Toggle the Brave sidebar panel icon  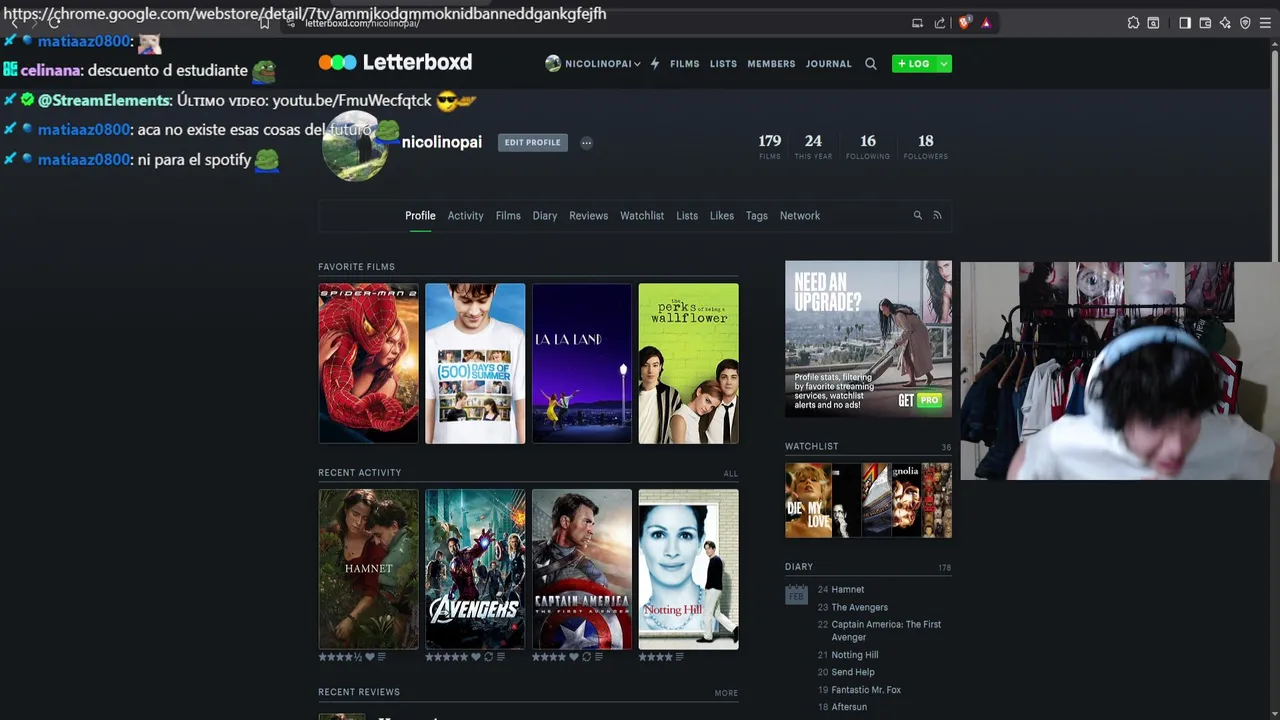1185,23
